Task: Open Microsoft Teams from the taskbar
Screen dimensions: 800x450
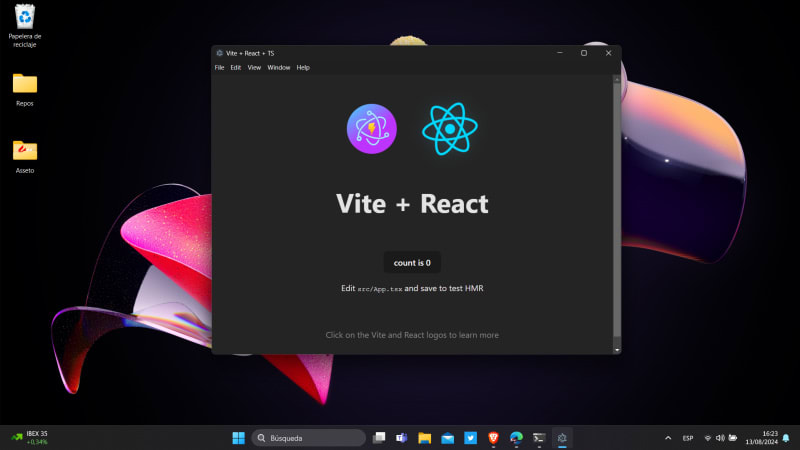Action: [x=402, y=438]
